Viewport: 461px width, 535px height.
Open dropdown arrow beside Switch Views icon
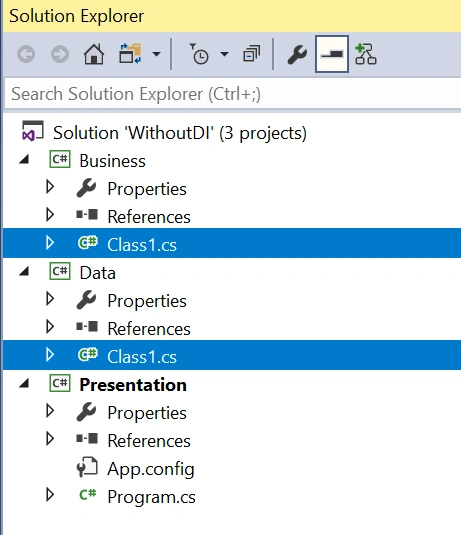coord(156,54)
